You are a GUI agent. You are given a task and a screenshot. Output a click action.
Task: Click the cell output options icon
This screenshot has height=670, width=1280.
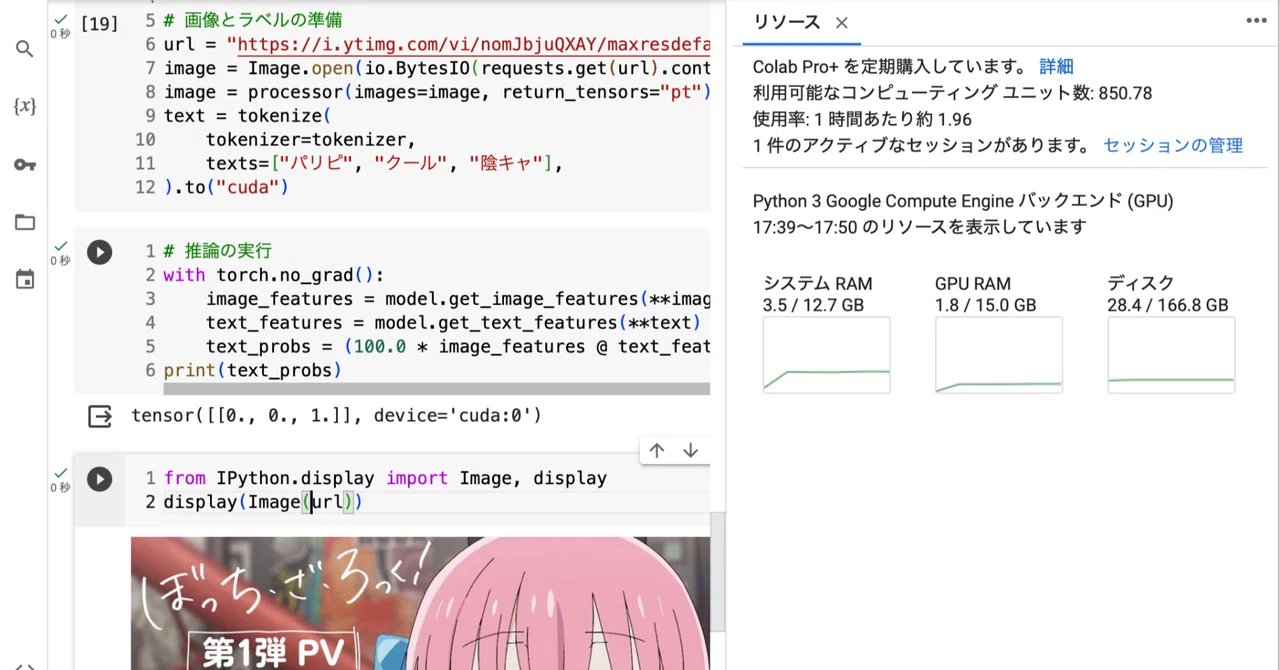coord(100,416)
